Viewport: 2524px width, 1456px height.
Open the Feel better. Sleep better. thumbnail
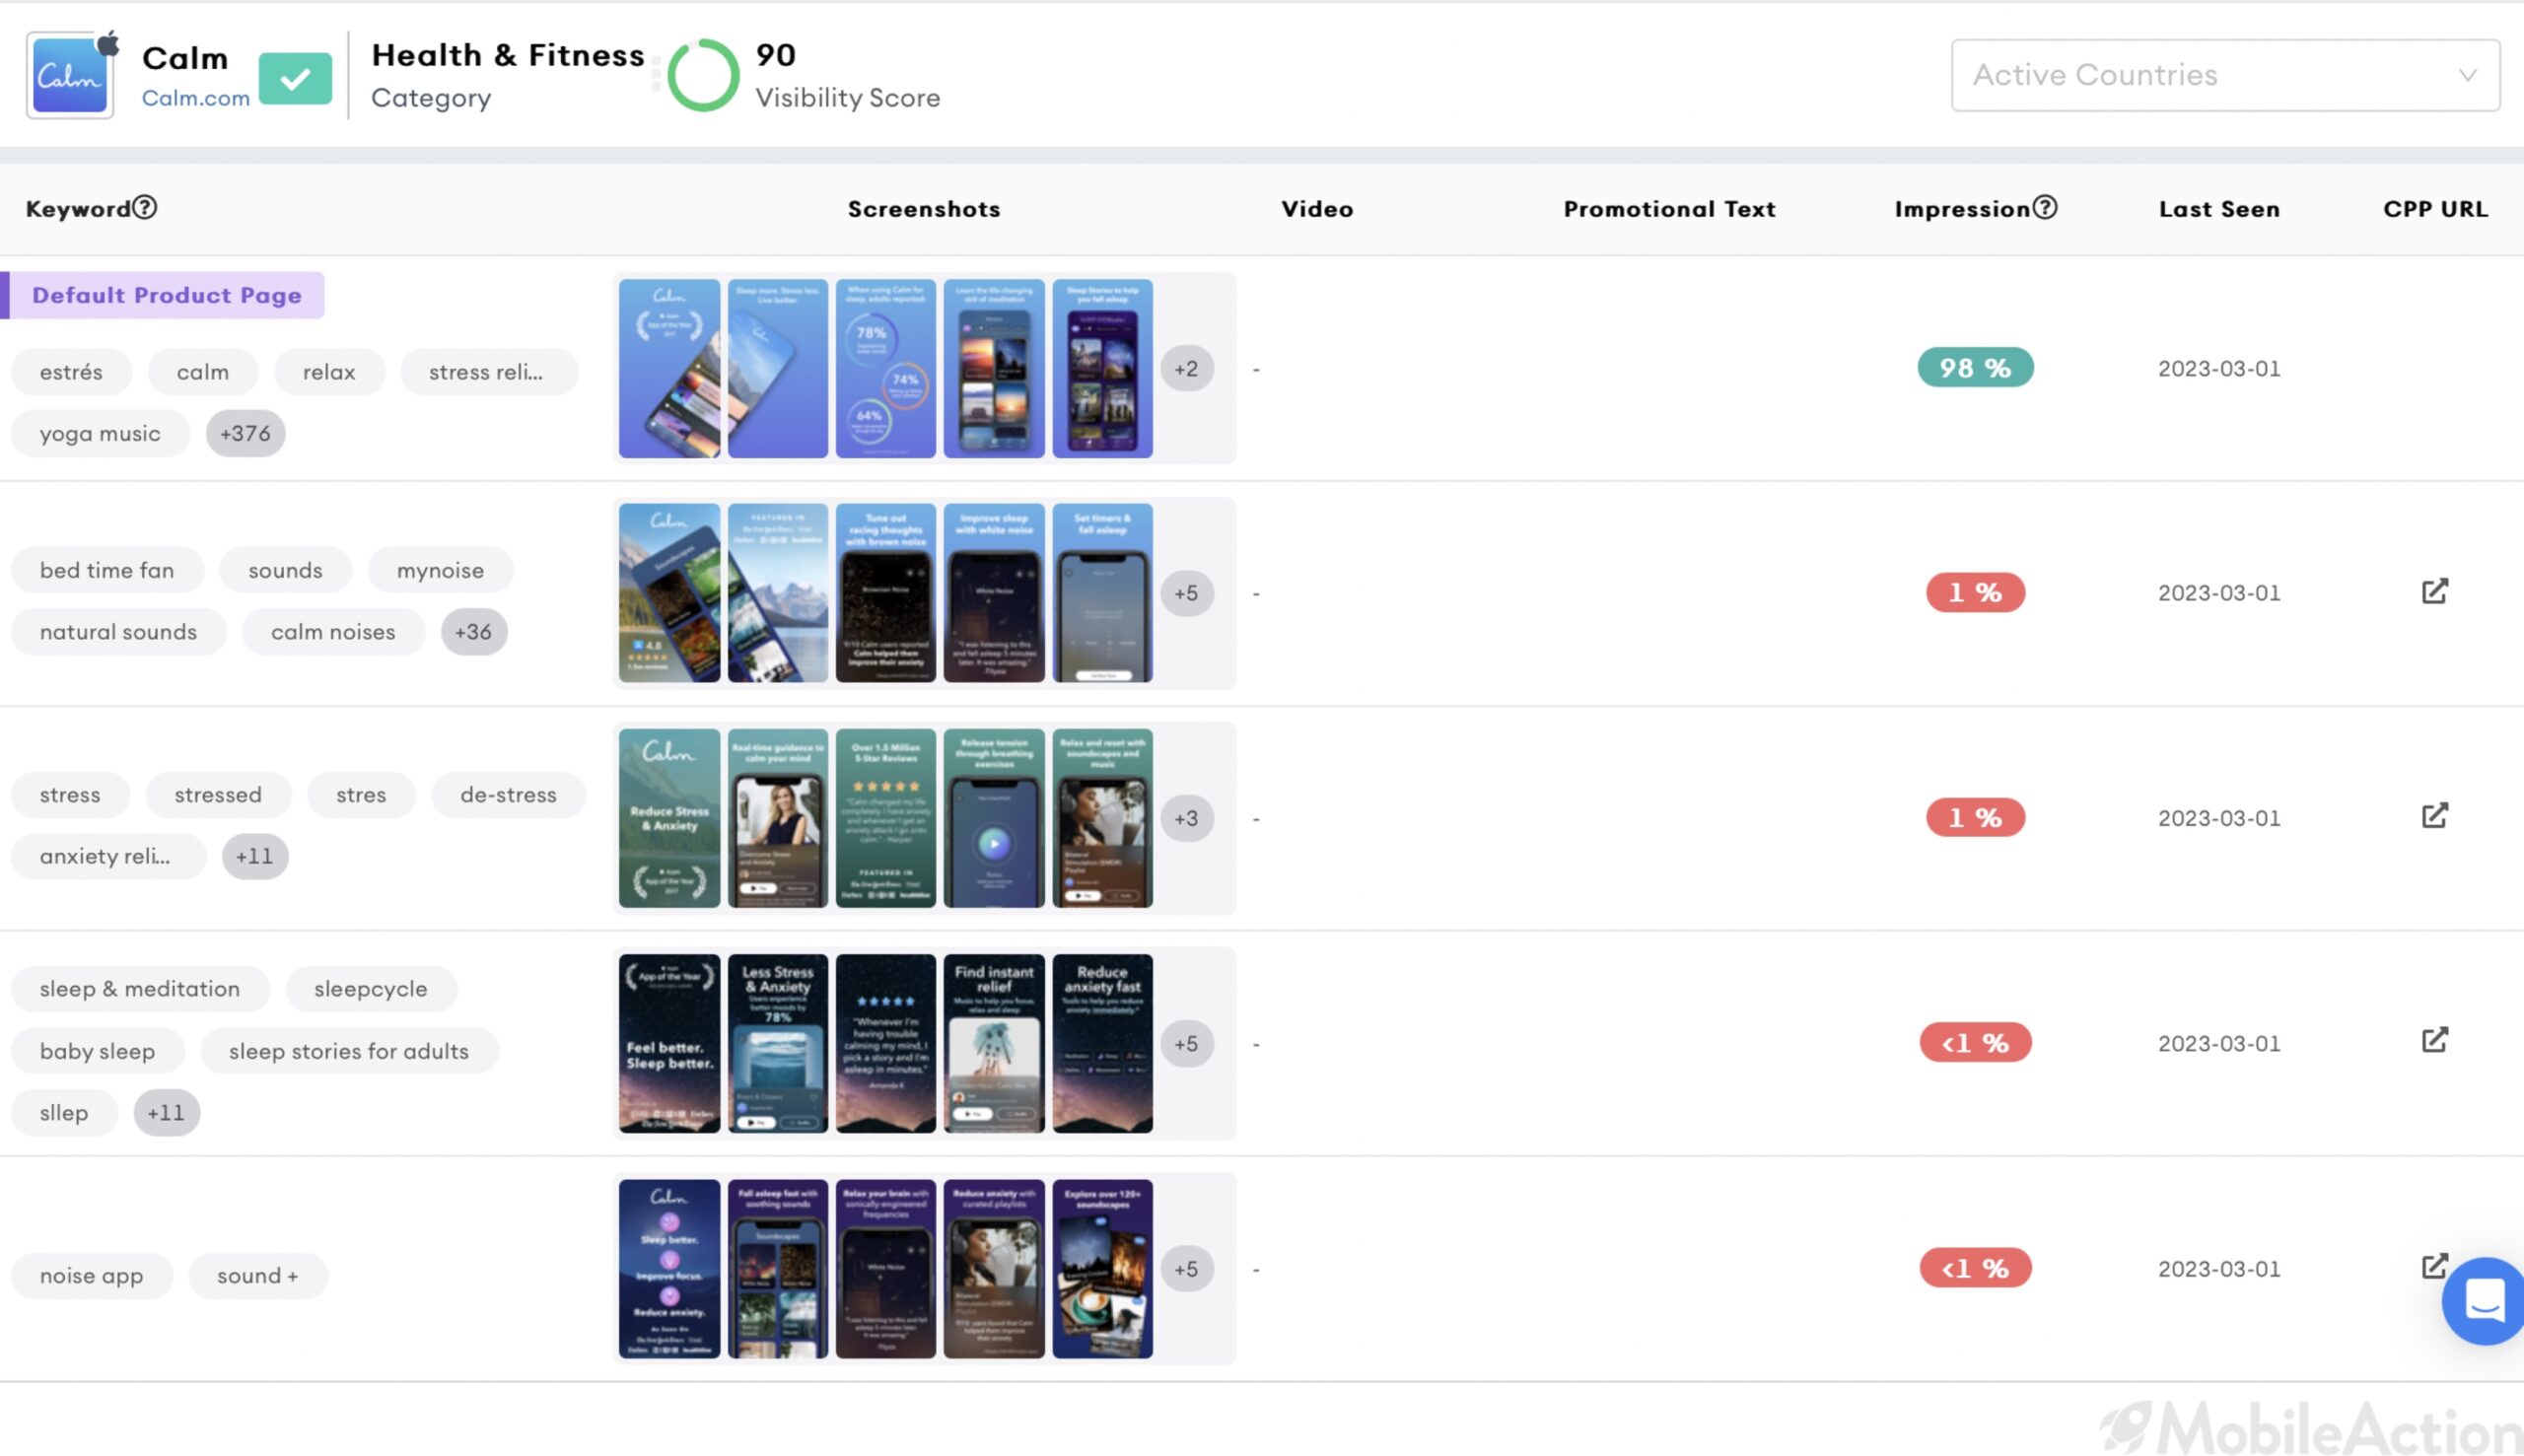(x=669, y=1043)
